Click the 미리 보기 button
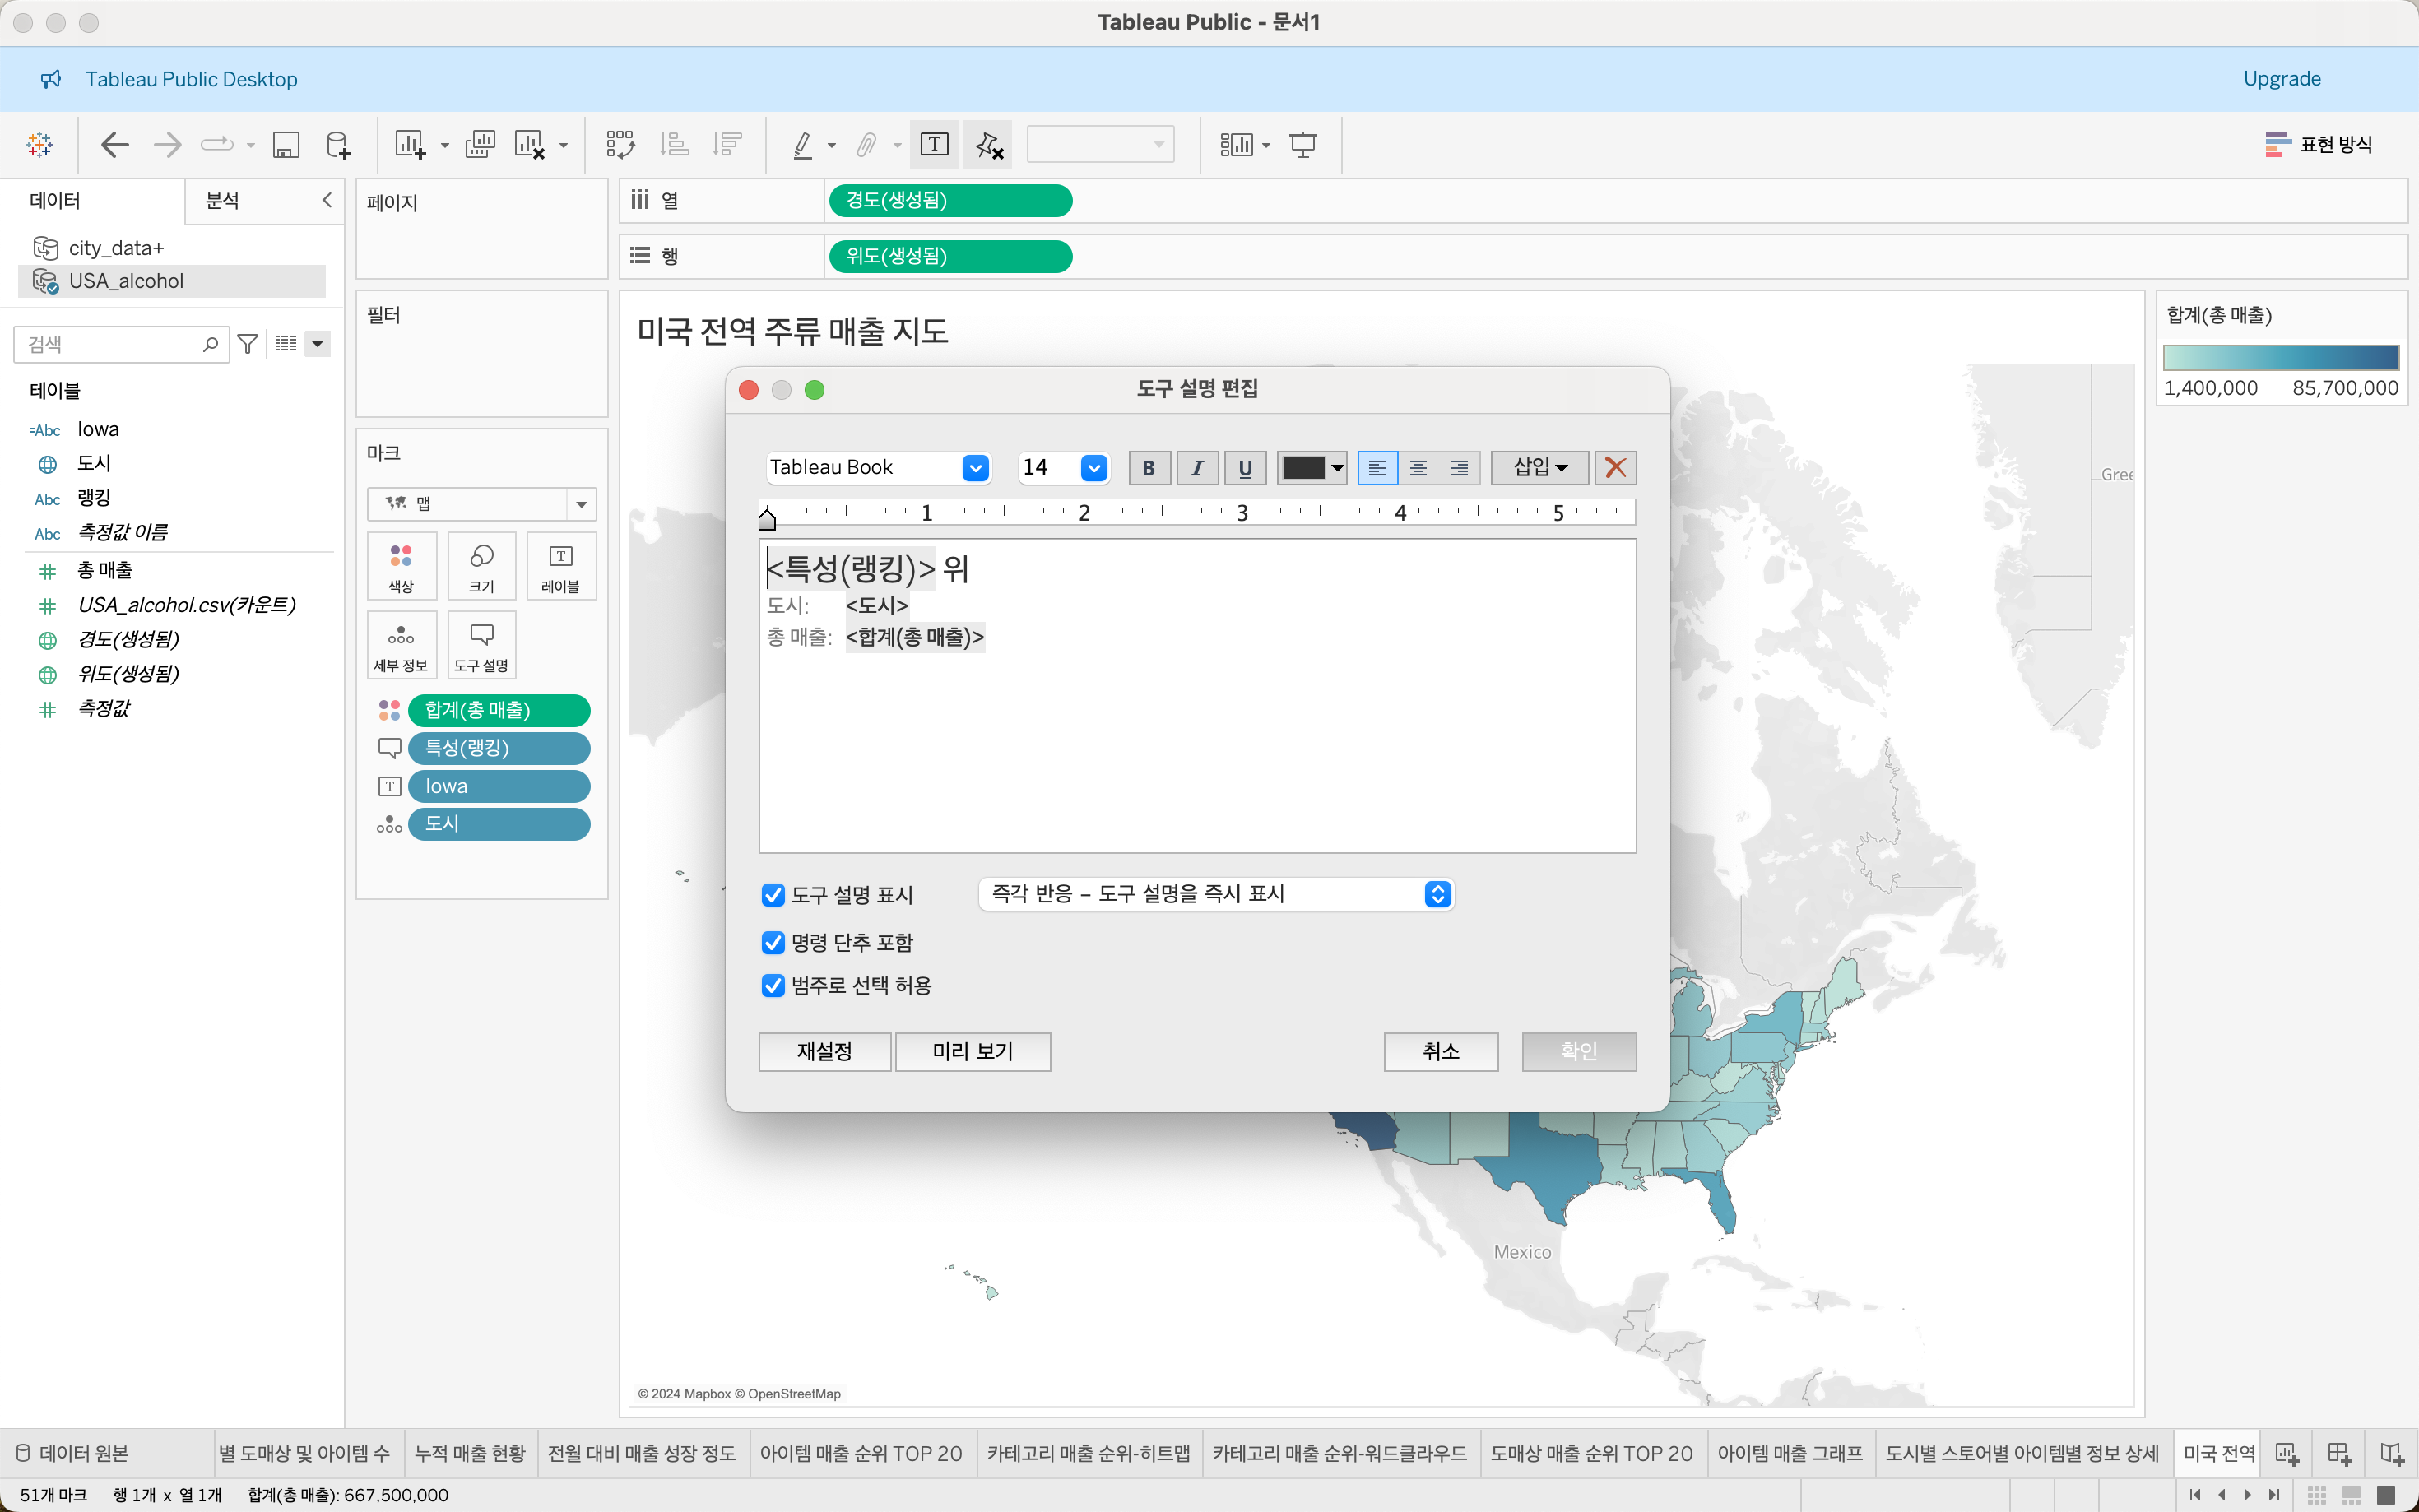Image resolution: width=2419 pixels, height=1512 pixels. click(x=972, y=1051)
